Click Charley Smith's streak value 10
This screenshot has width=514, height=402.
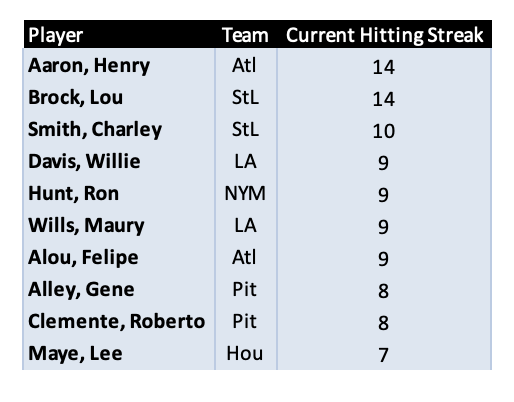384,129
